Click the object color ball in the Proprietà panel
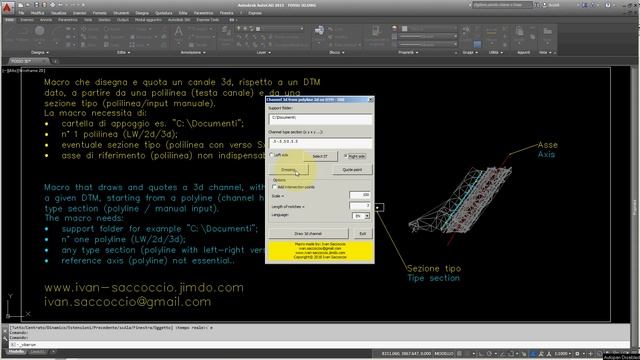Image resolution: width=640 pixels, height=360 pixels. pos(394,28)
